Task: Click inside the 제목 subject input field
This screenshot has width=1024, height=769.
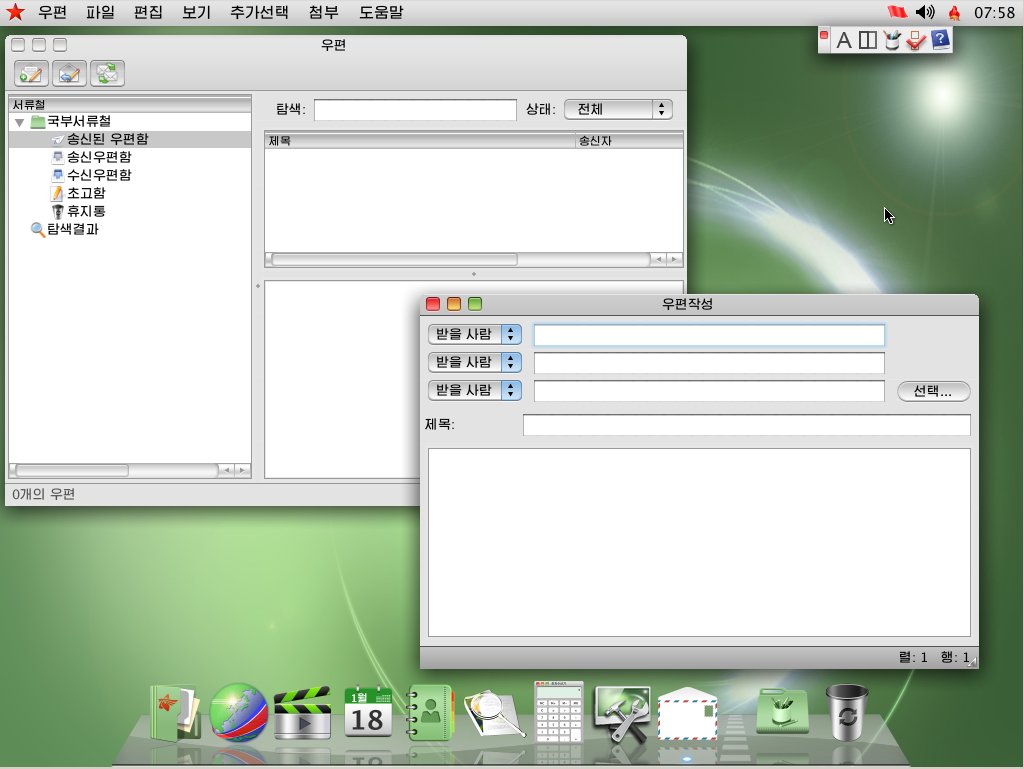Action: [x=746, y=424]
